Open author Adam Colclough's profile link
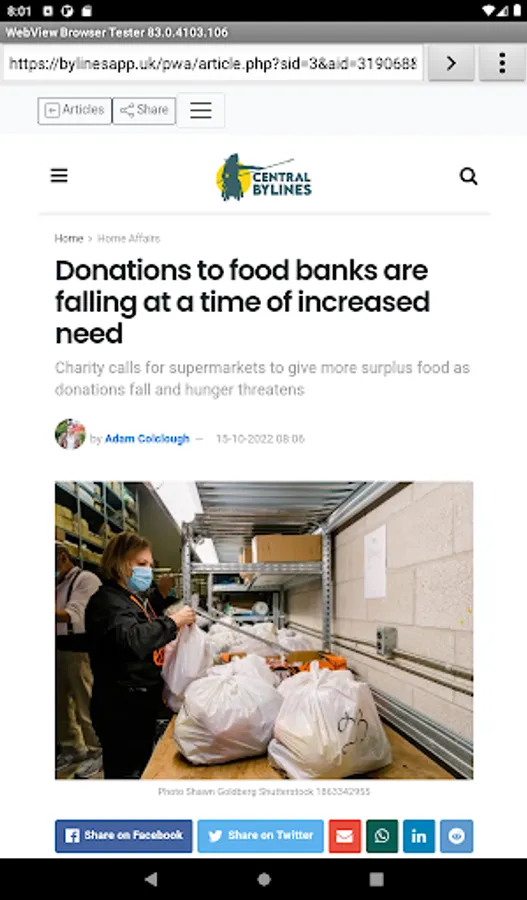This screenshot has width=527, height=900. 147,439
